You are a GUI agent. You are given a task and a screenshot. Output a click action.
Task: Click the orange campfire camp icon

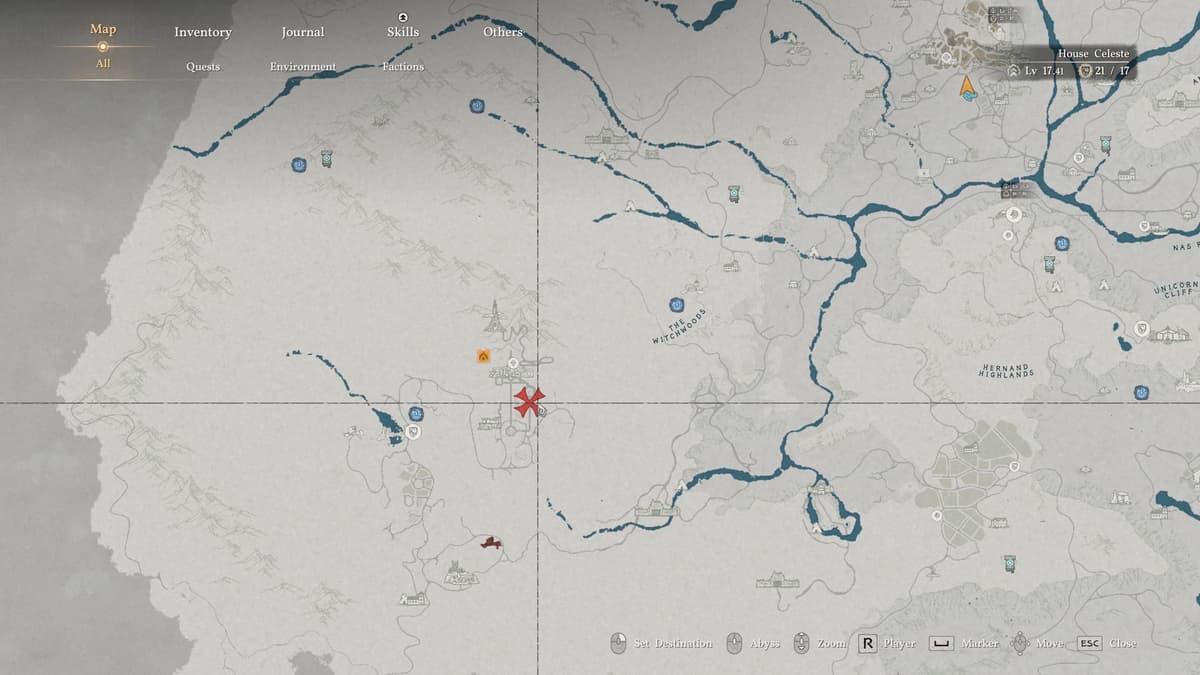pos(484,355)
